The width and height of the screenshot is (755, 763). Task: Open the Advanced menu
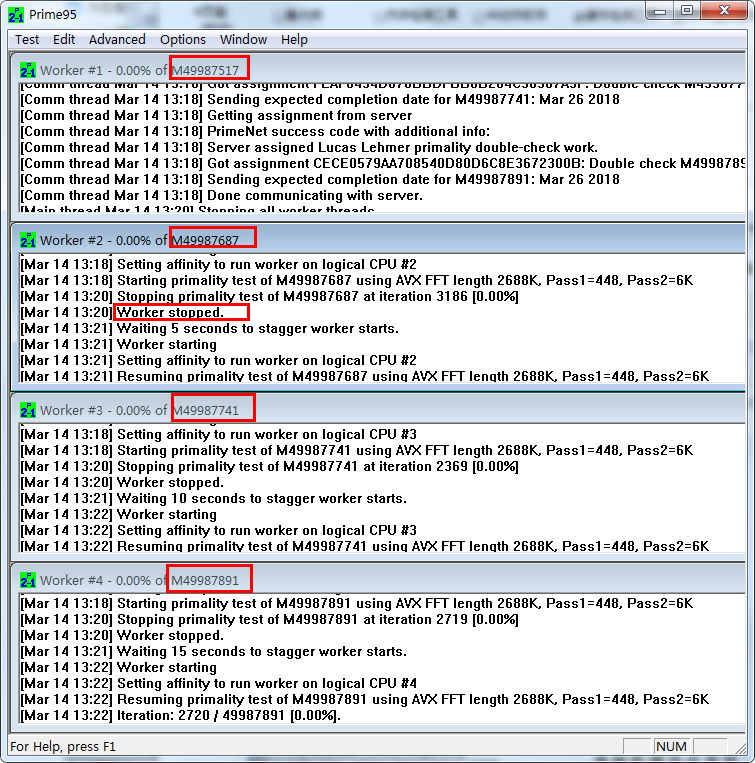pyautogui.click(x=117, y=39)
